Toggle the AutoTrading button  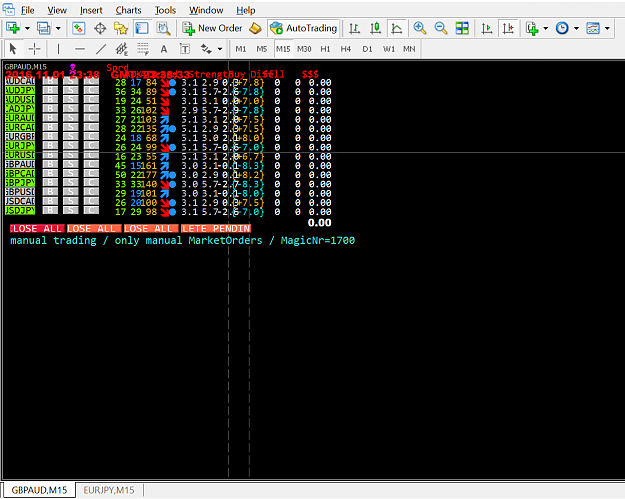coord(303,28)
